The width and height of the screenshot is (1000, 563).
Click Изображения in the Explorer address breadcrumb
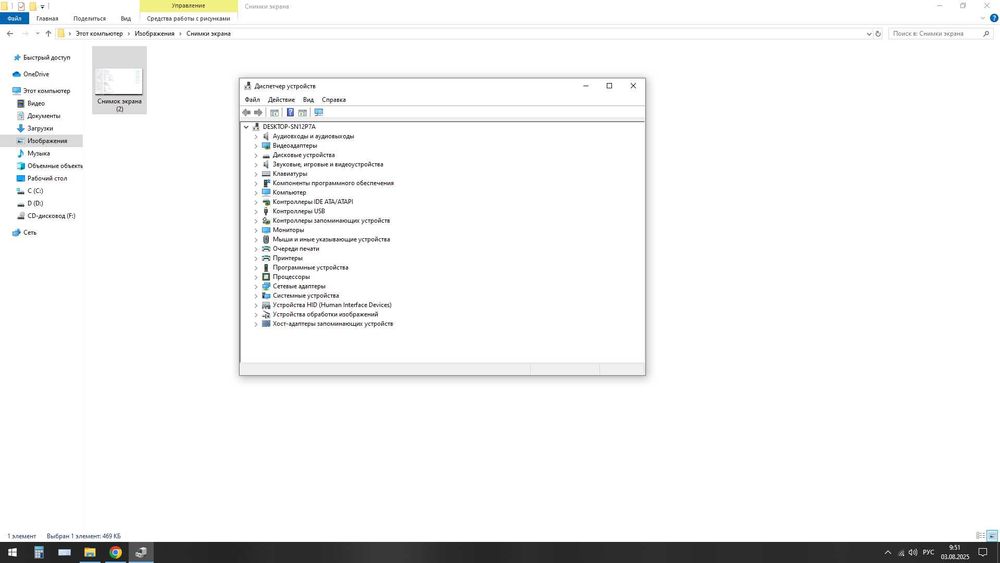tap(154, 34)
